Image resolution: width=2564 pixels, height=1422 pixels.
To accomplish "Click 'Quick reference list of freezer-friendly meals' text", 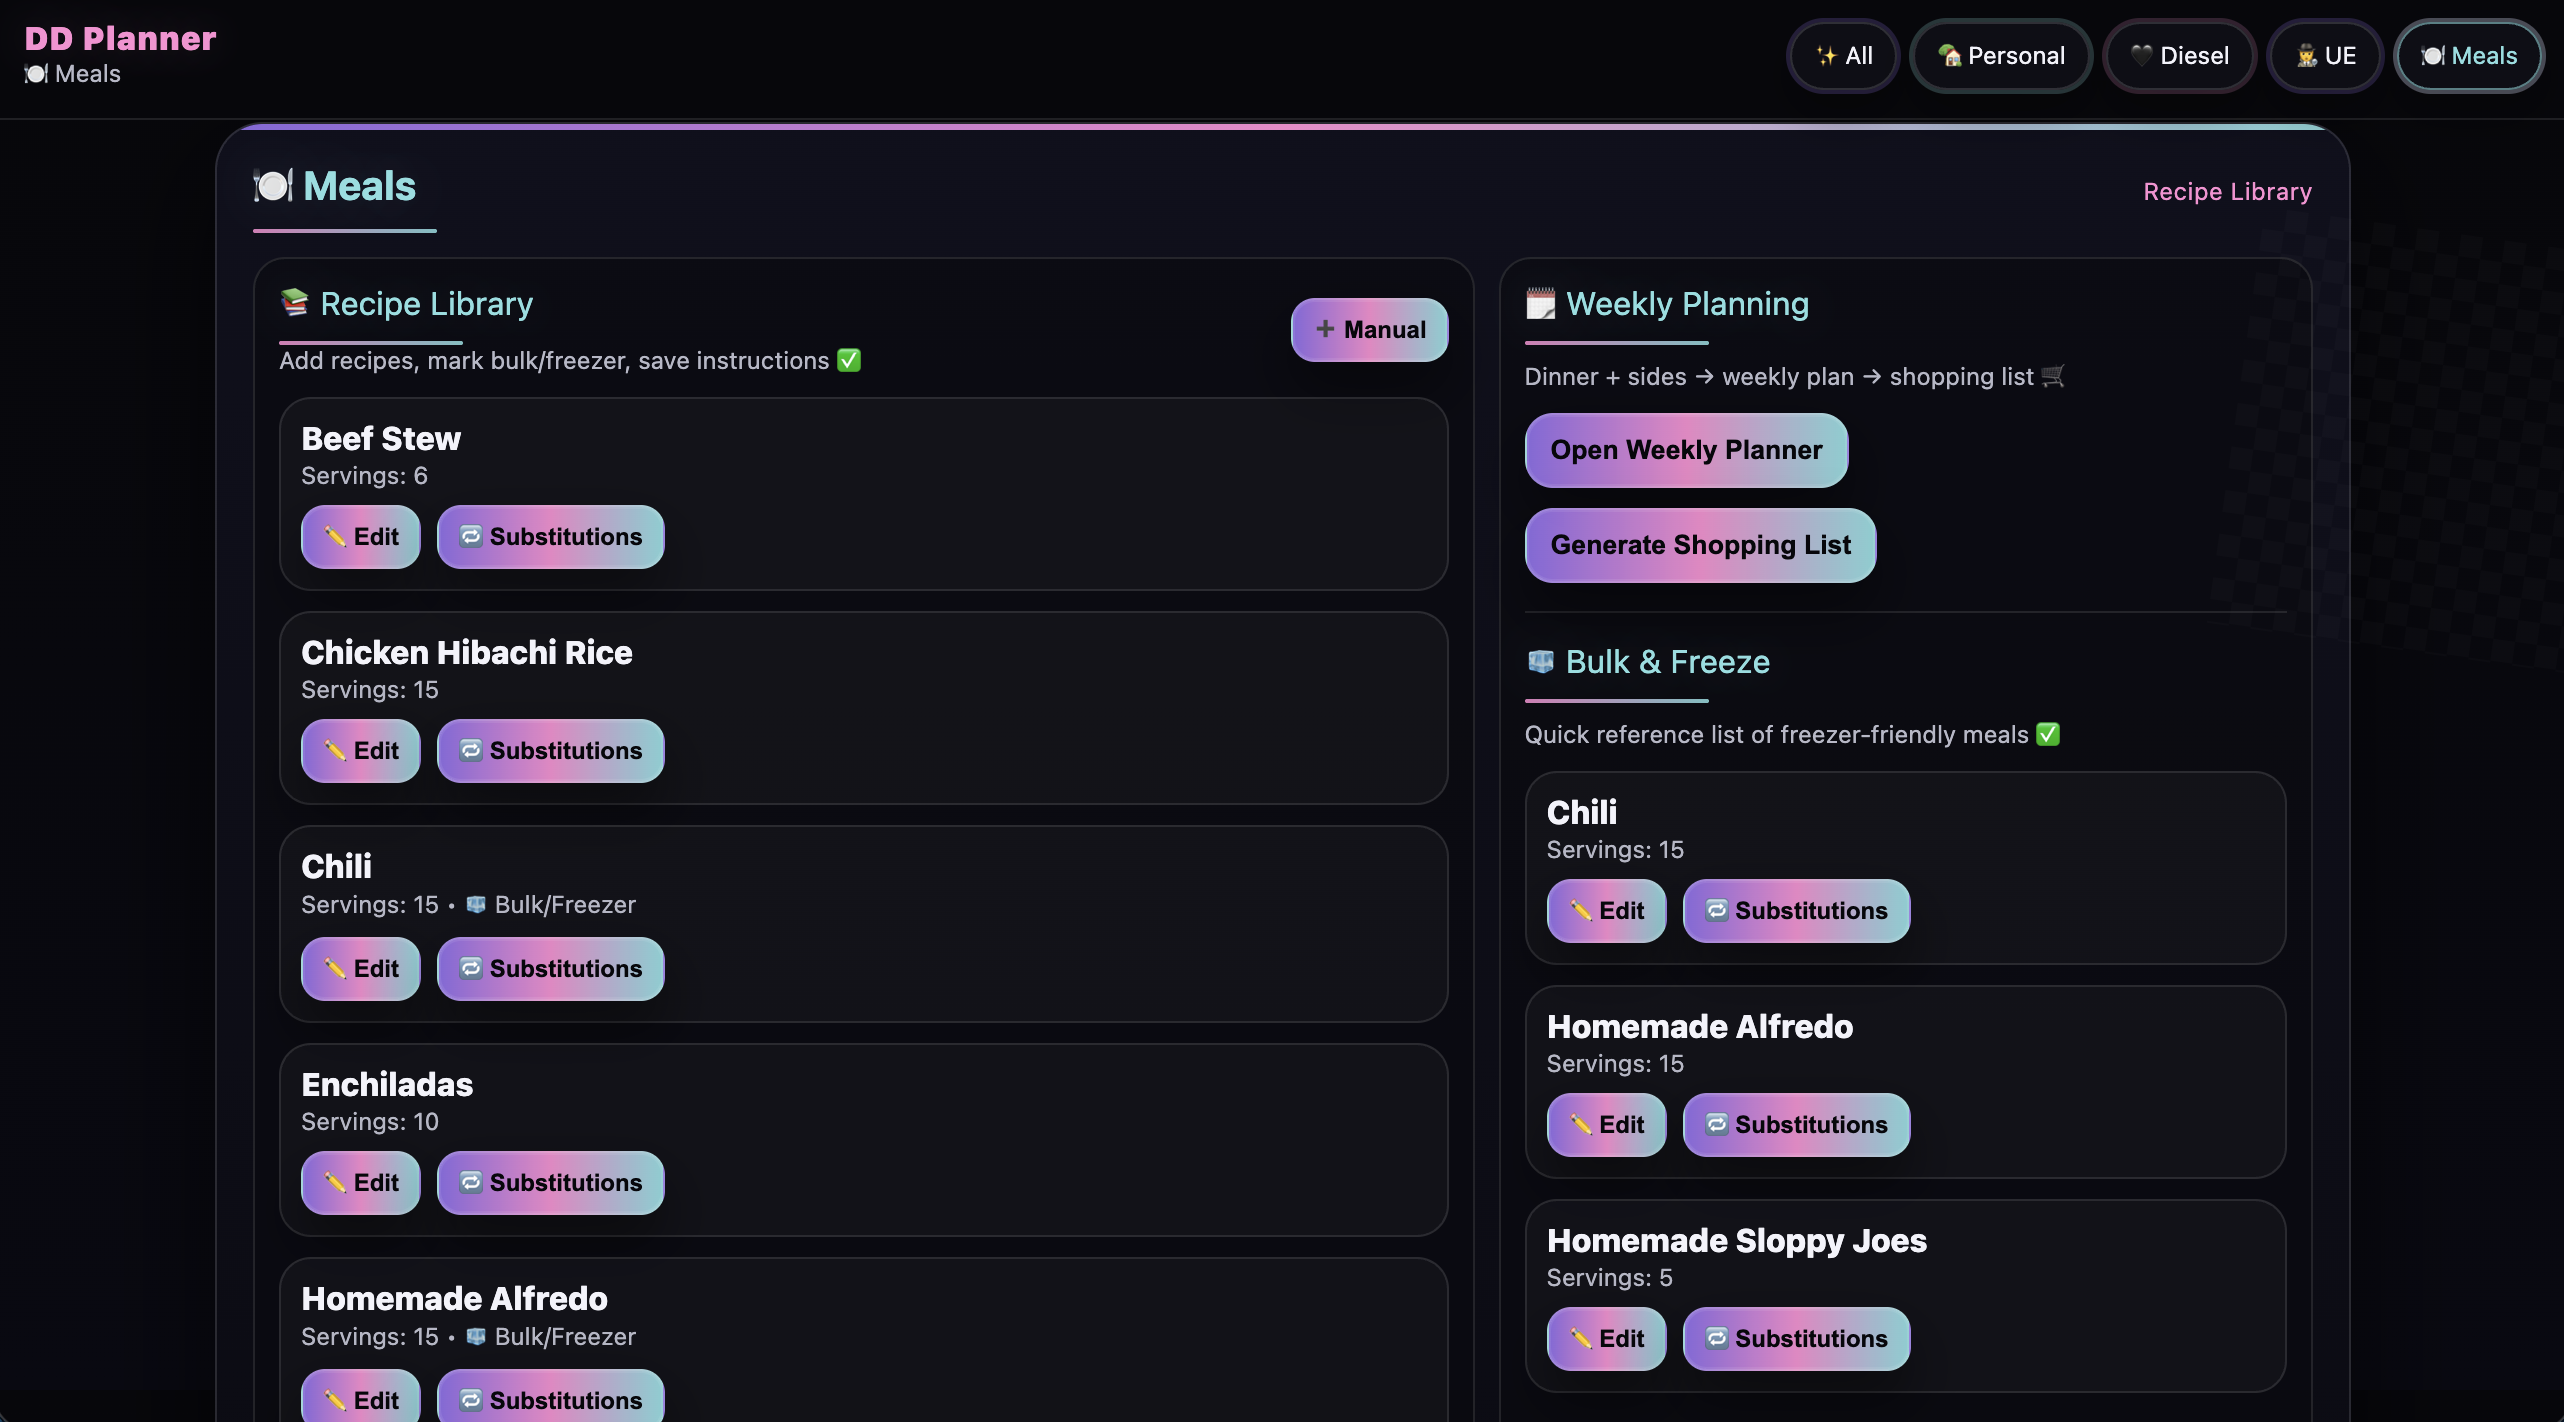I will (x=1776, y=735).
